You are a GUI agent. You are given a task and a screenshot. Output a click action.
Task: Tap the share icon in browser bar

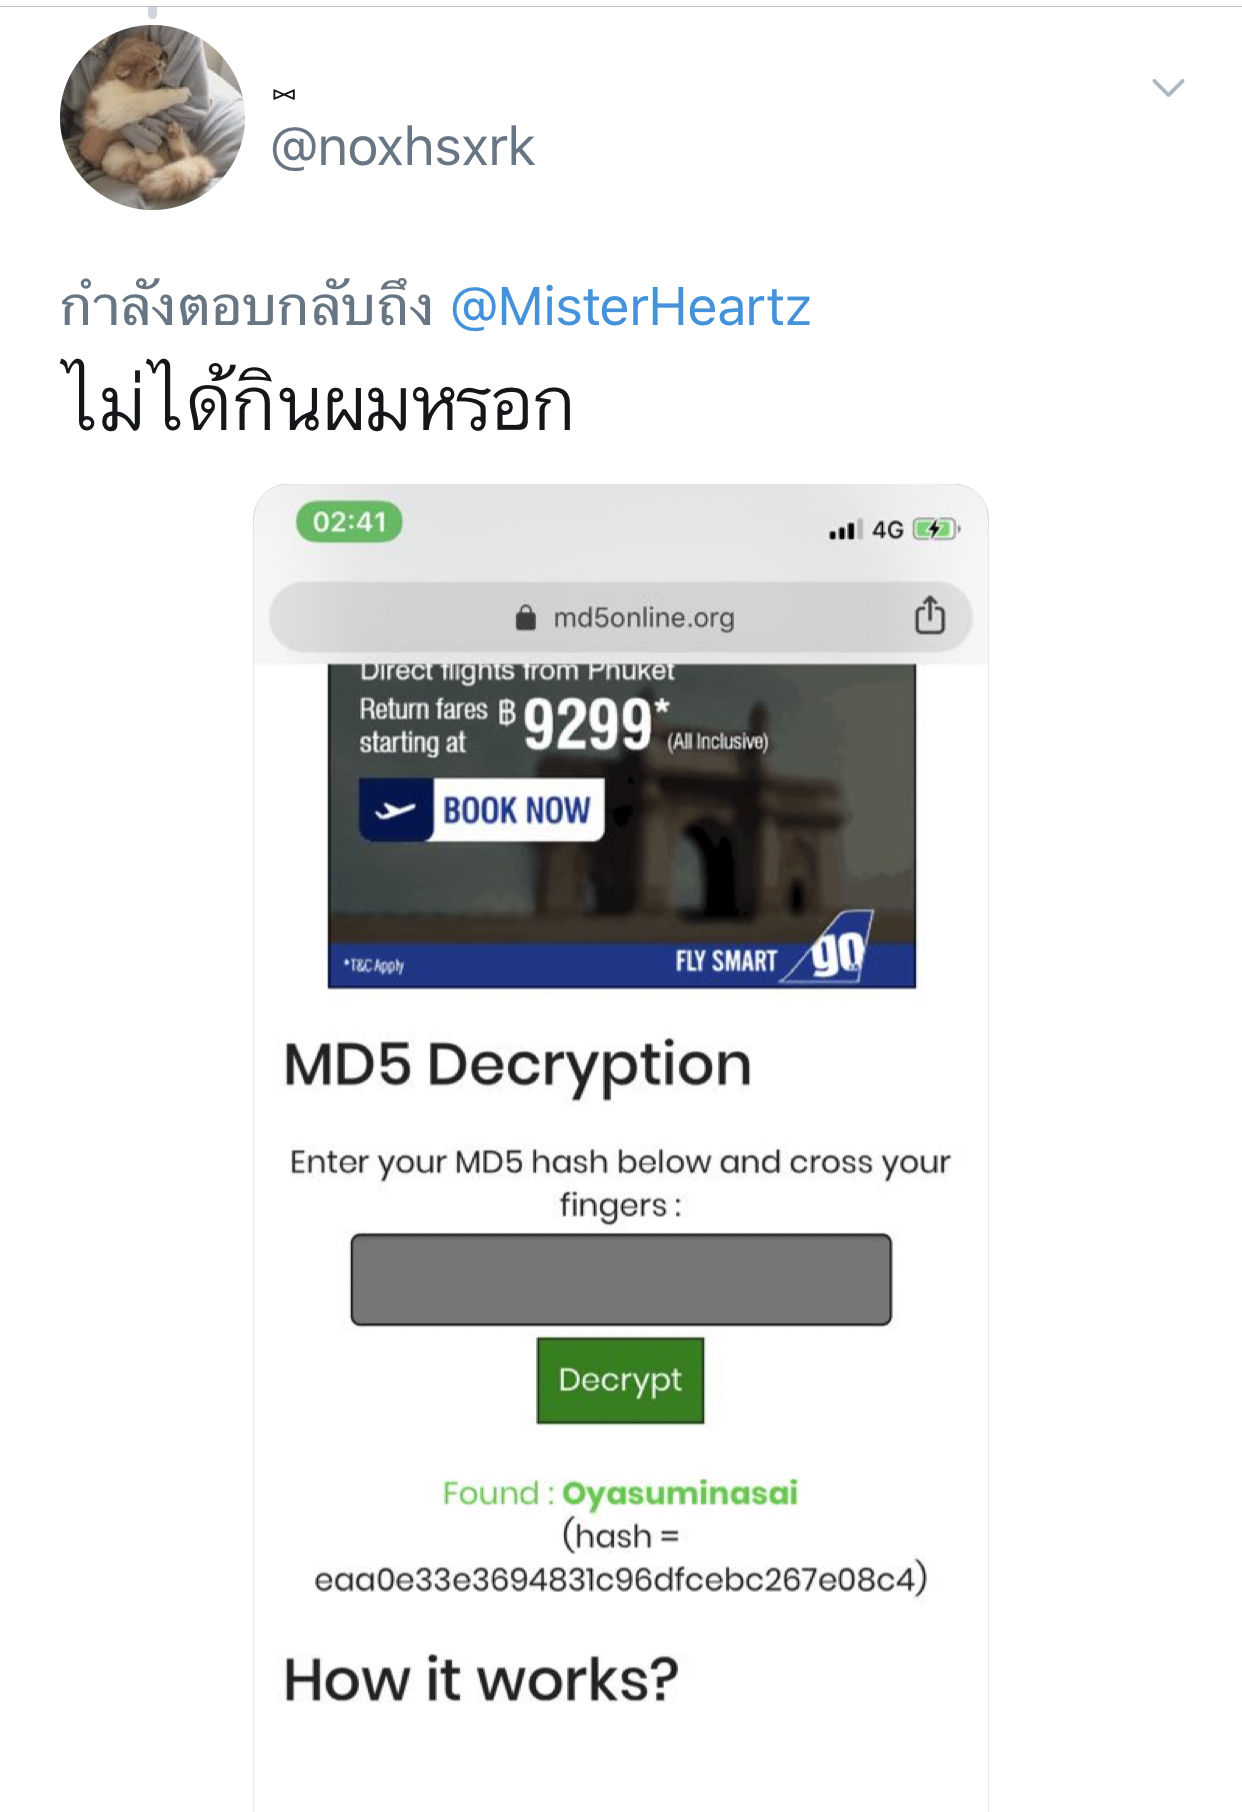pyautogui.click(x=929, y=615)
